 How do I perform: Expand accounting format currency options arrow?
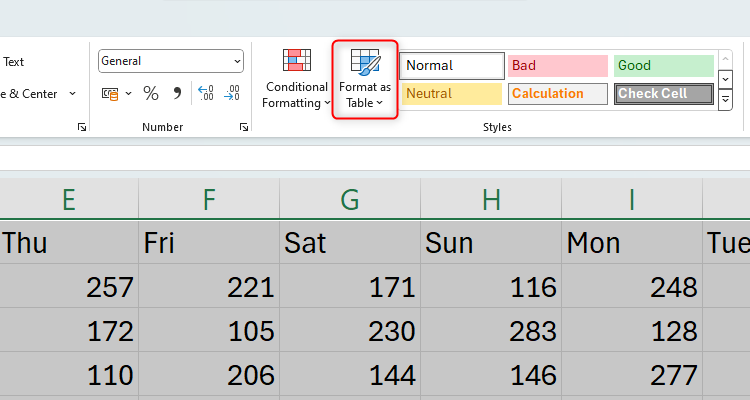(128, 93)
